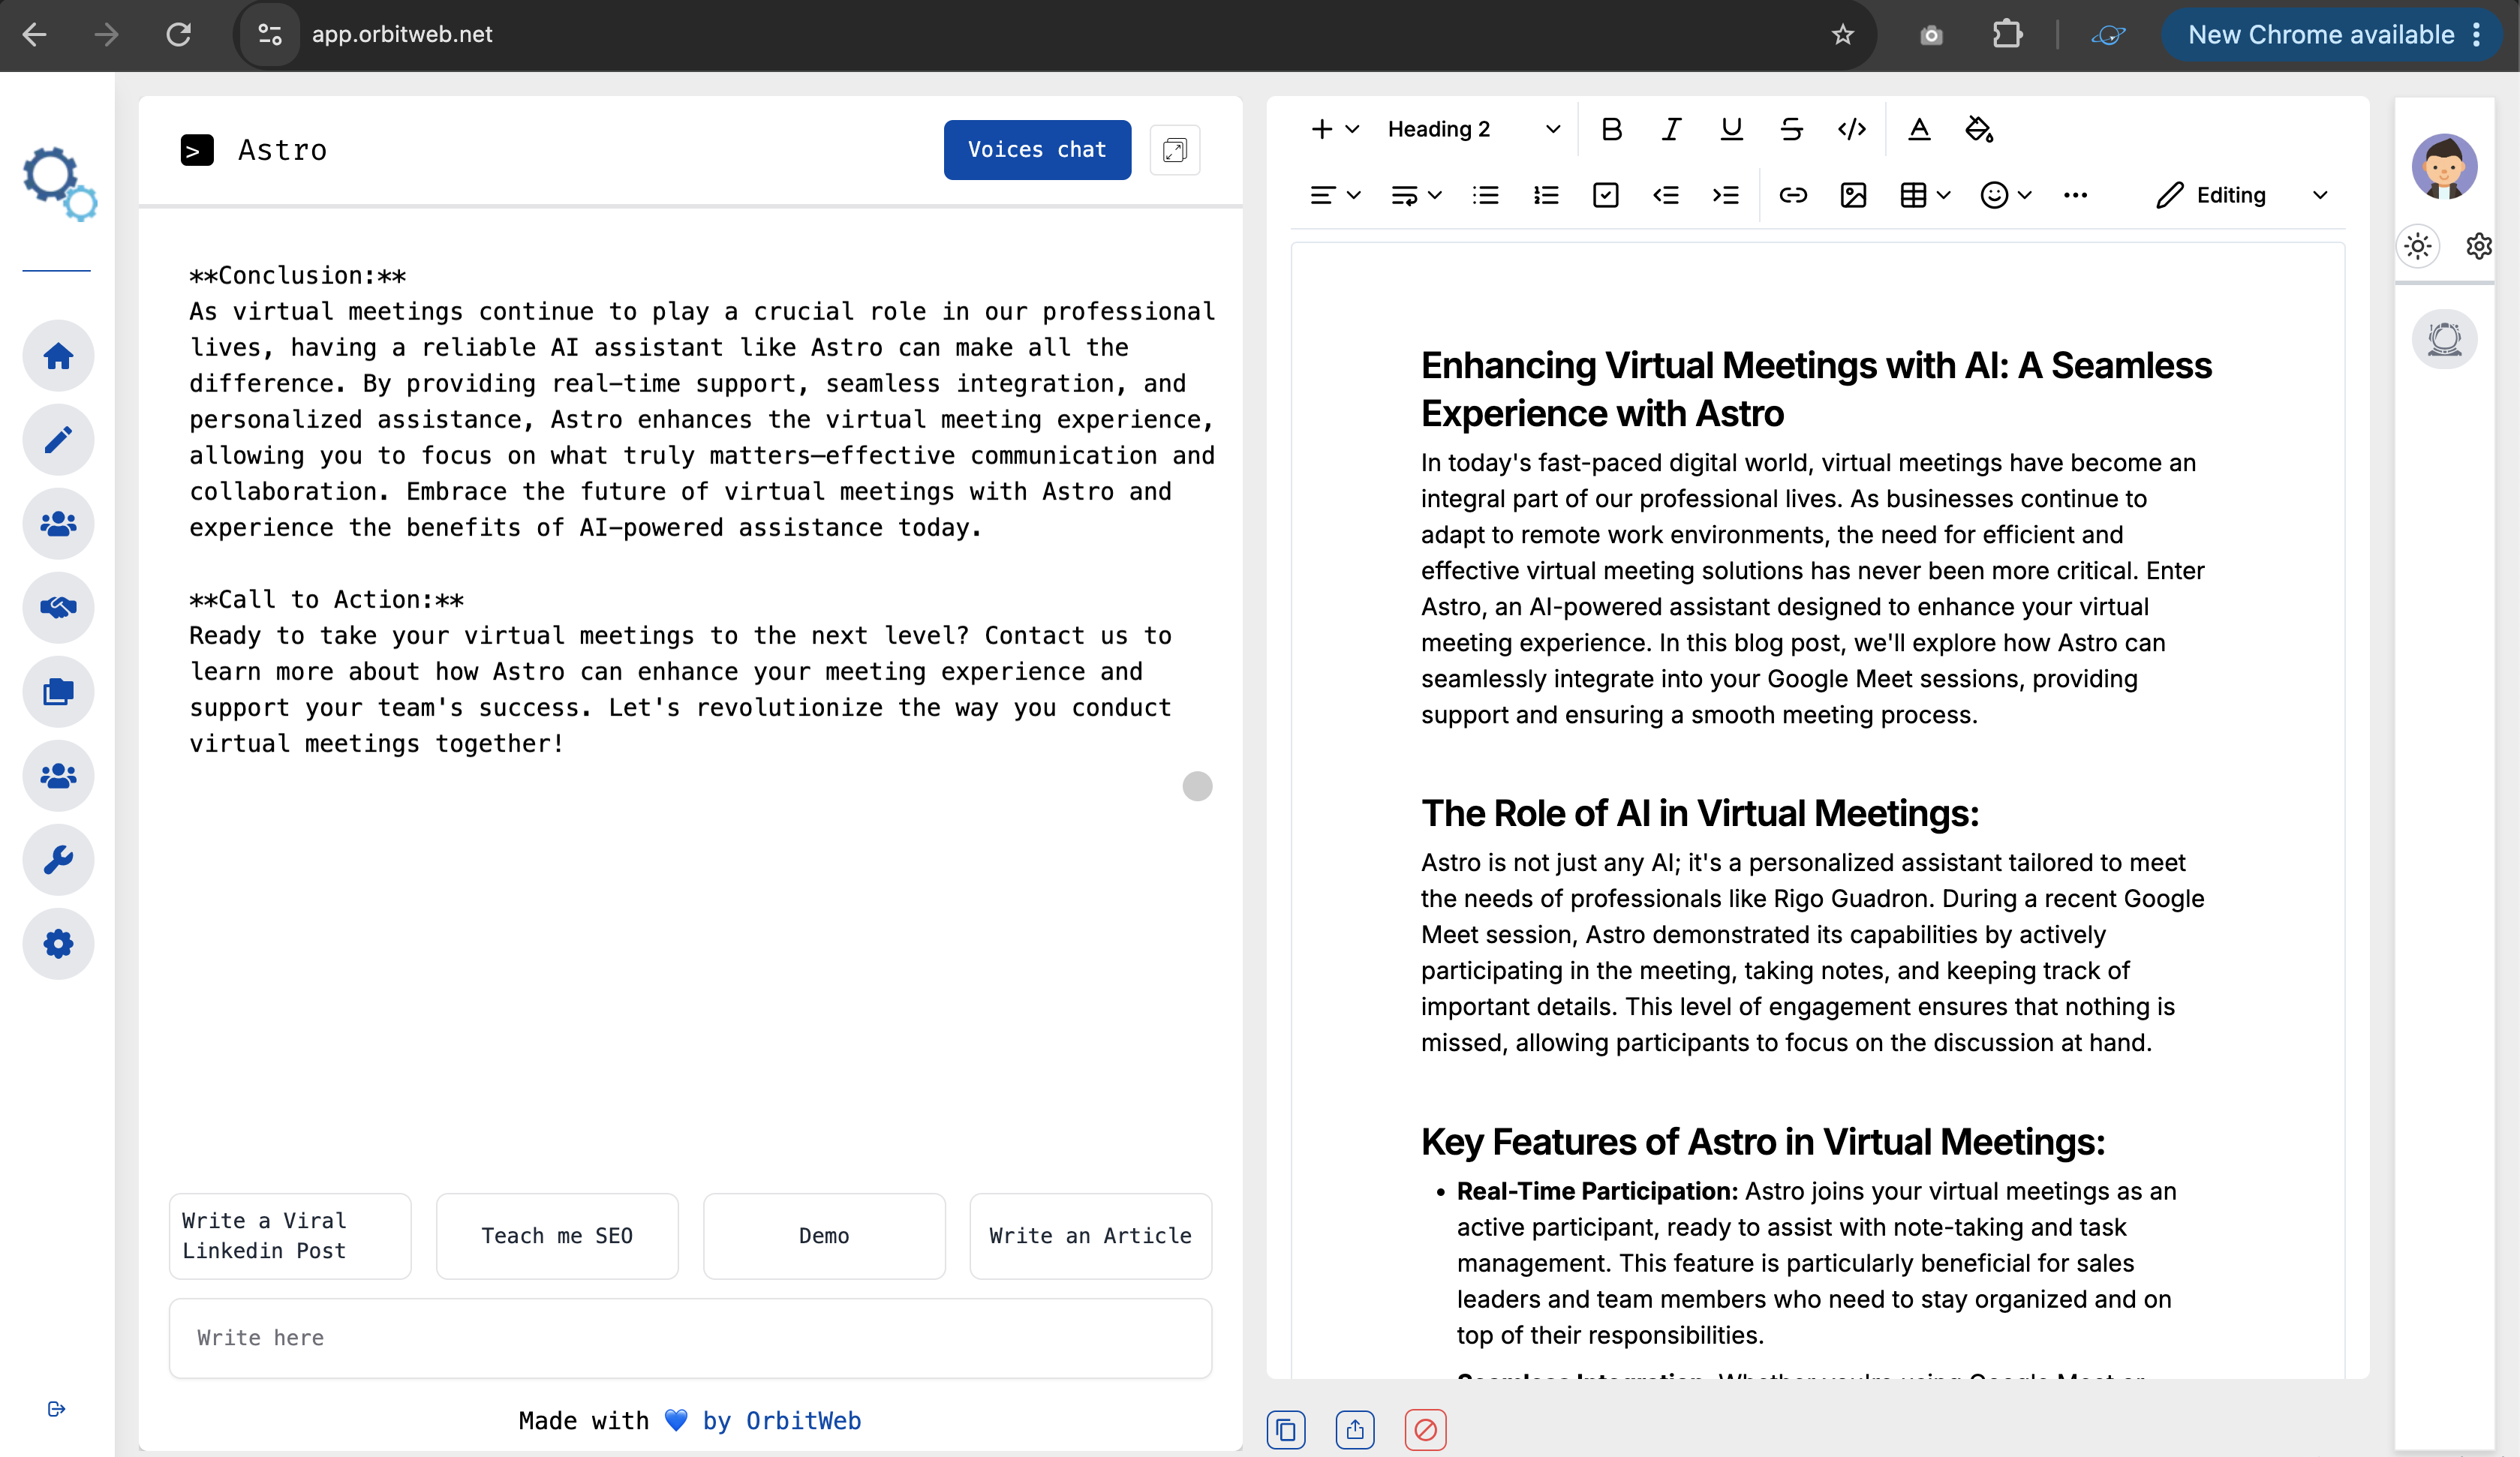Insert an image in the editor
This screenshot has width=2520, height=1457.
(1853, 195)
